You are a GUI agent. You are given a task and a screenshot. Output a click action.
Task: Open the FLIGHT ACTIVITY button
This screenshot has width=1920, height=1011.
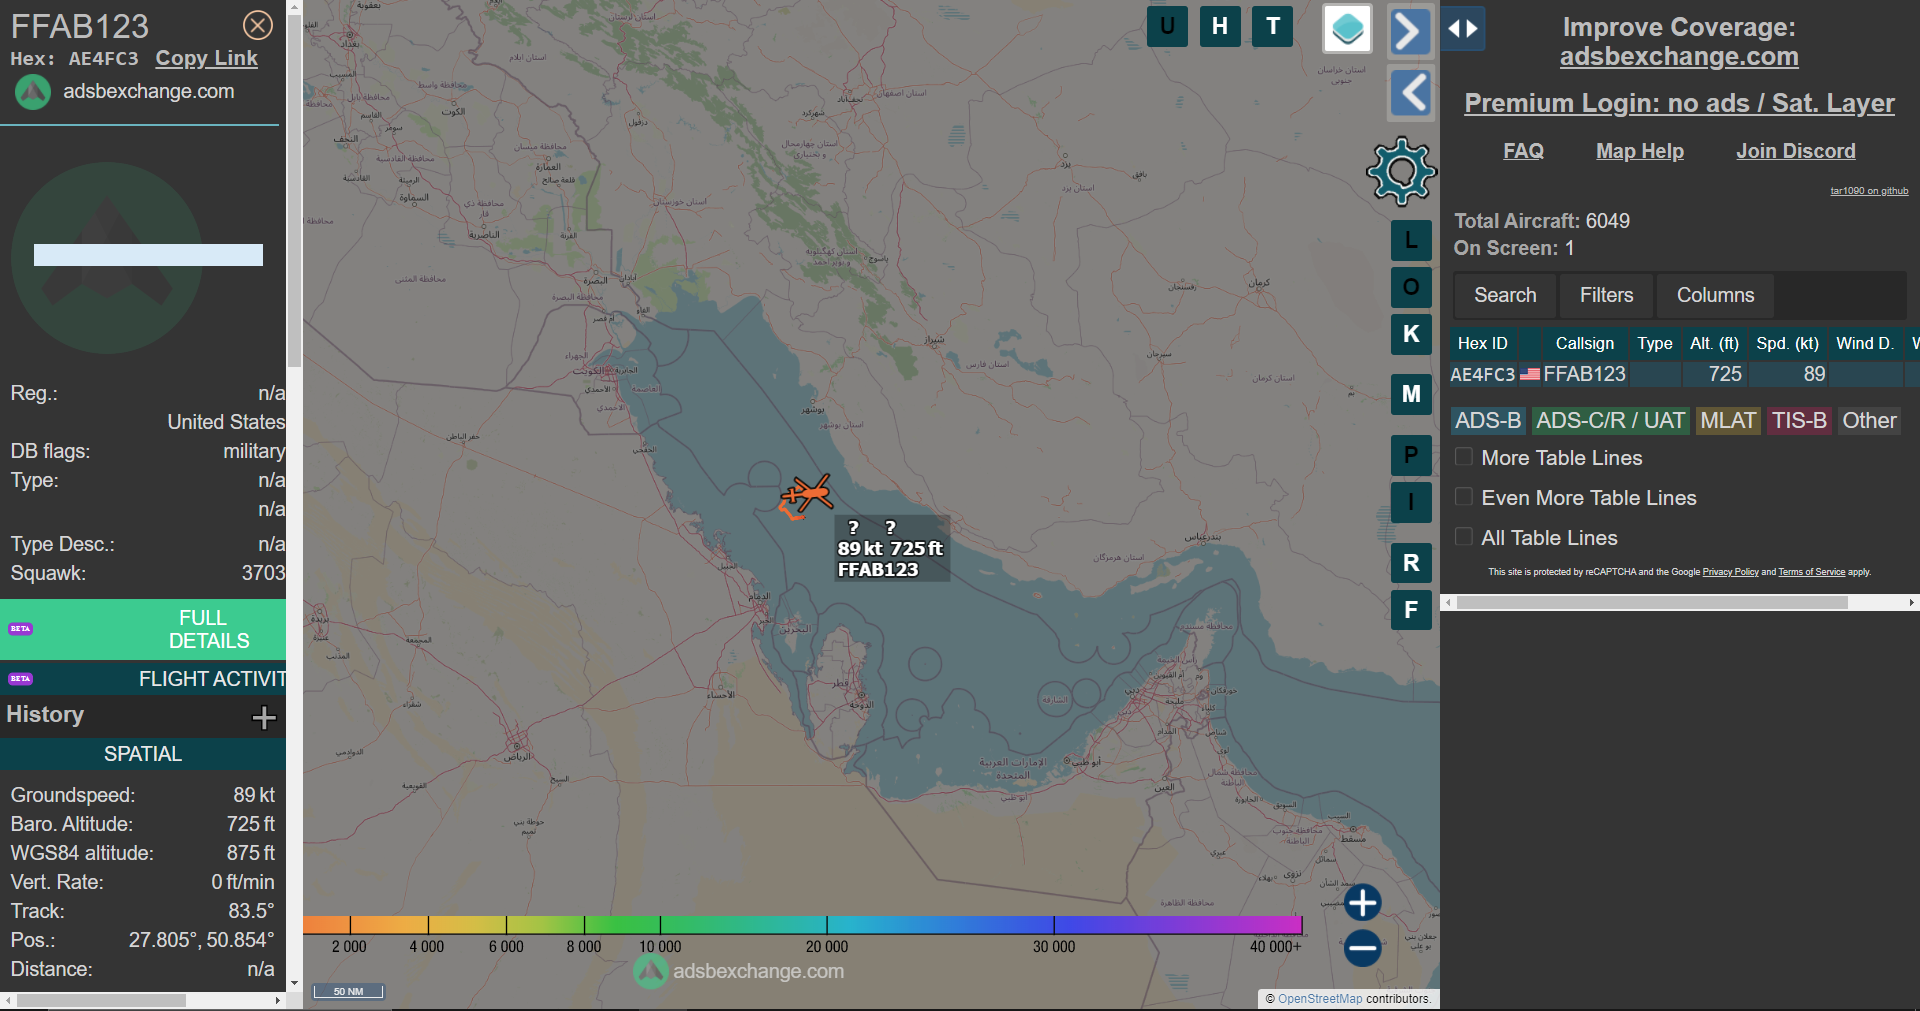tap(143, 679)
